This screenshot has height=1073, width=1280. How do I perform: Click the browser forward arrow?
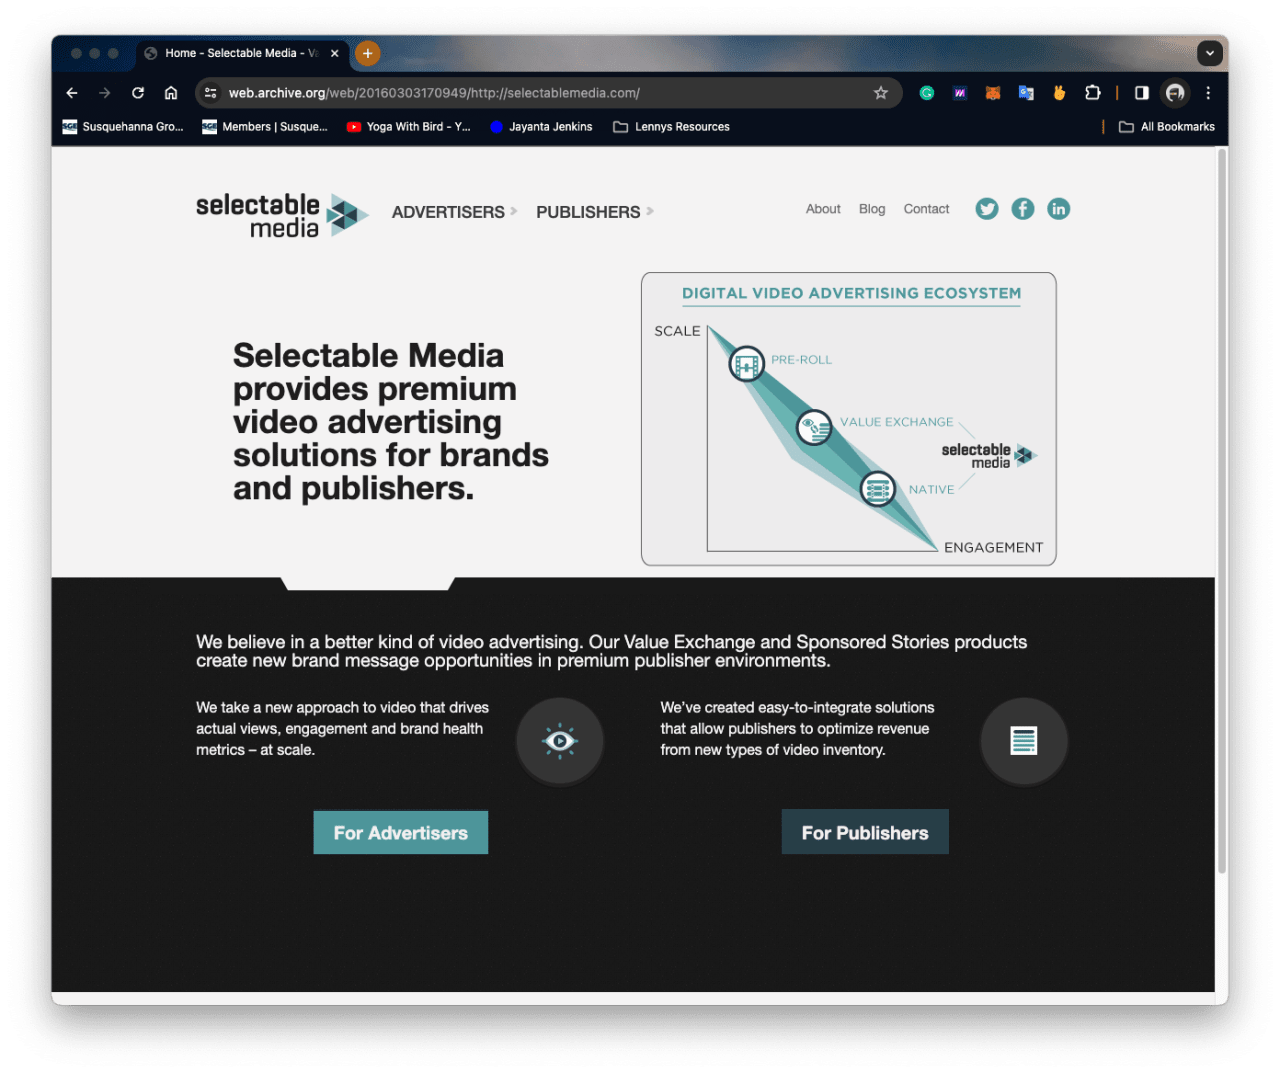pyautogui.click(x=105, y=93)
